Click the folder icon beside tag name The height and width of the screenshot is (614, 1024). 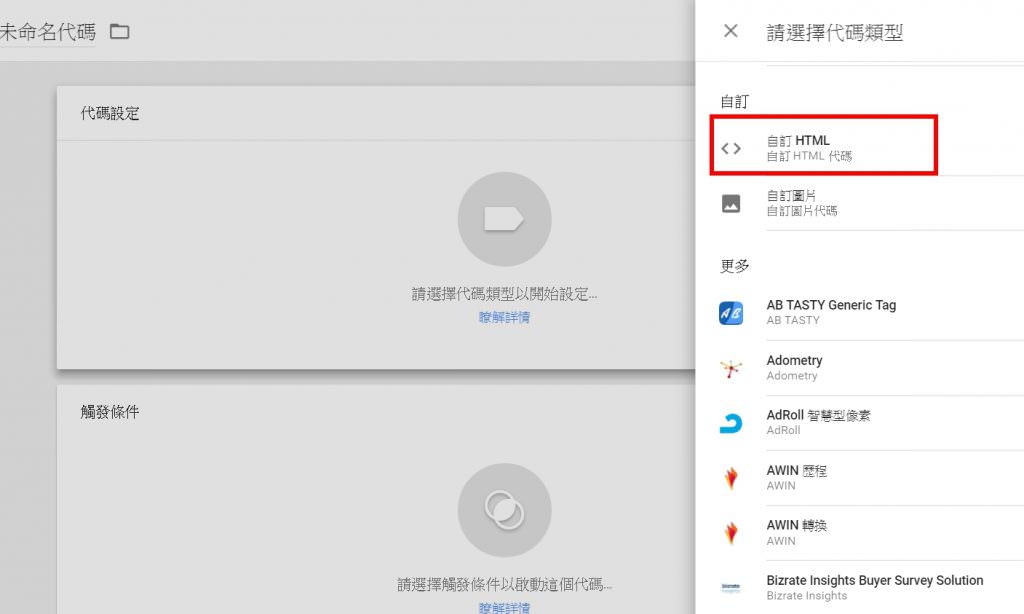tap(120, 32)
